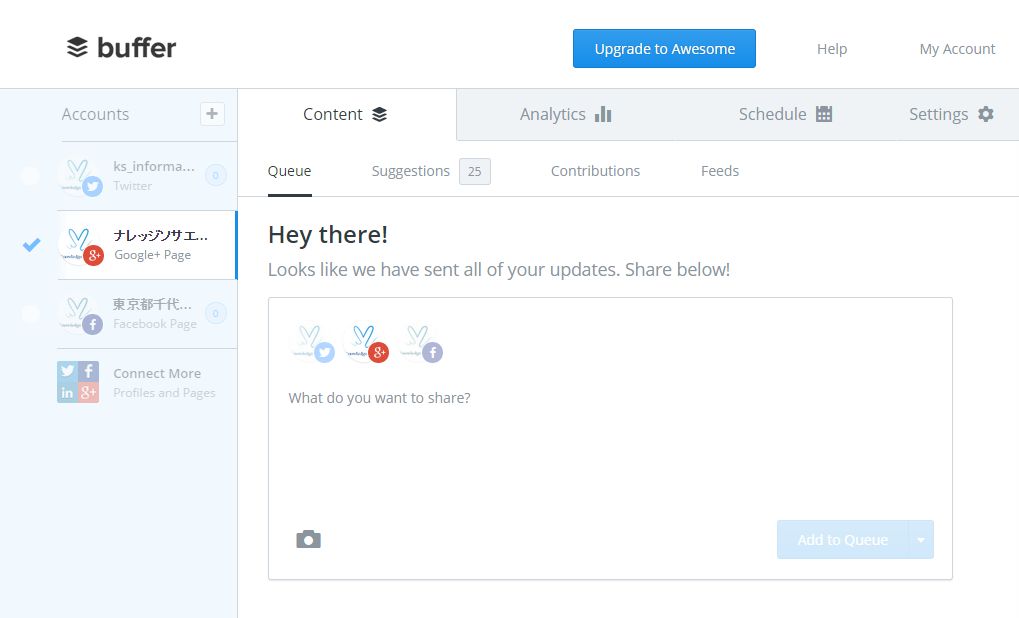This screenshot has height=618, width=1019.
Task: Open the Analytics tab
Action: (x=565, y=114)
